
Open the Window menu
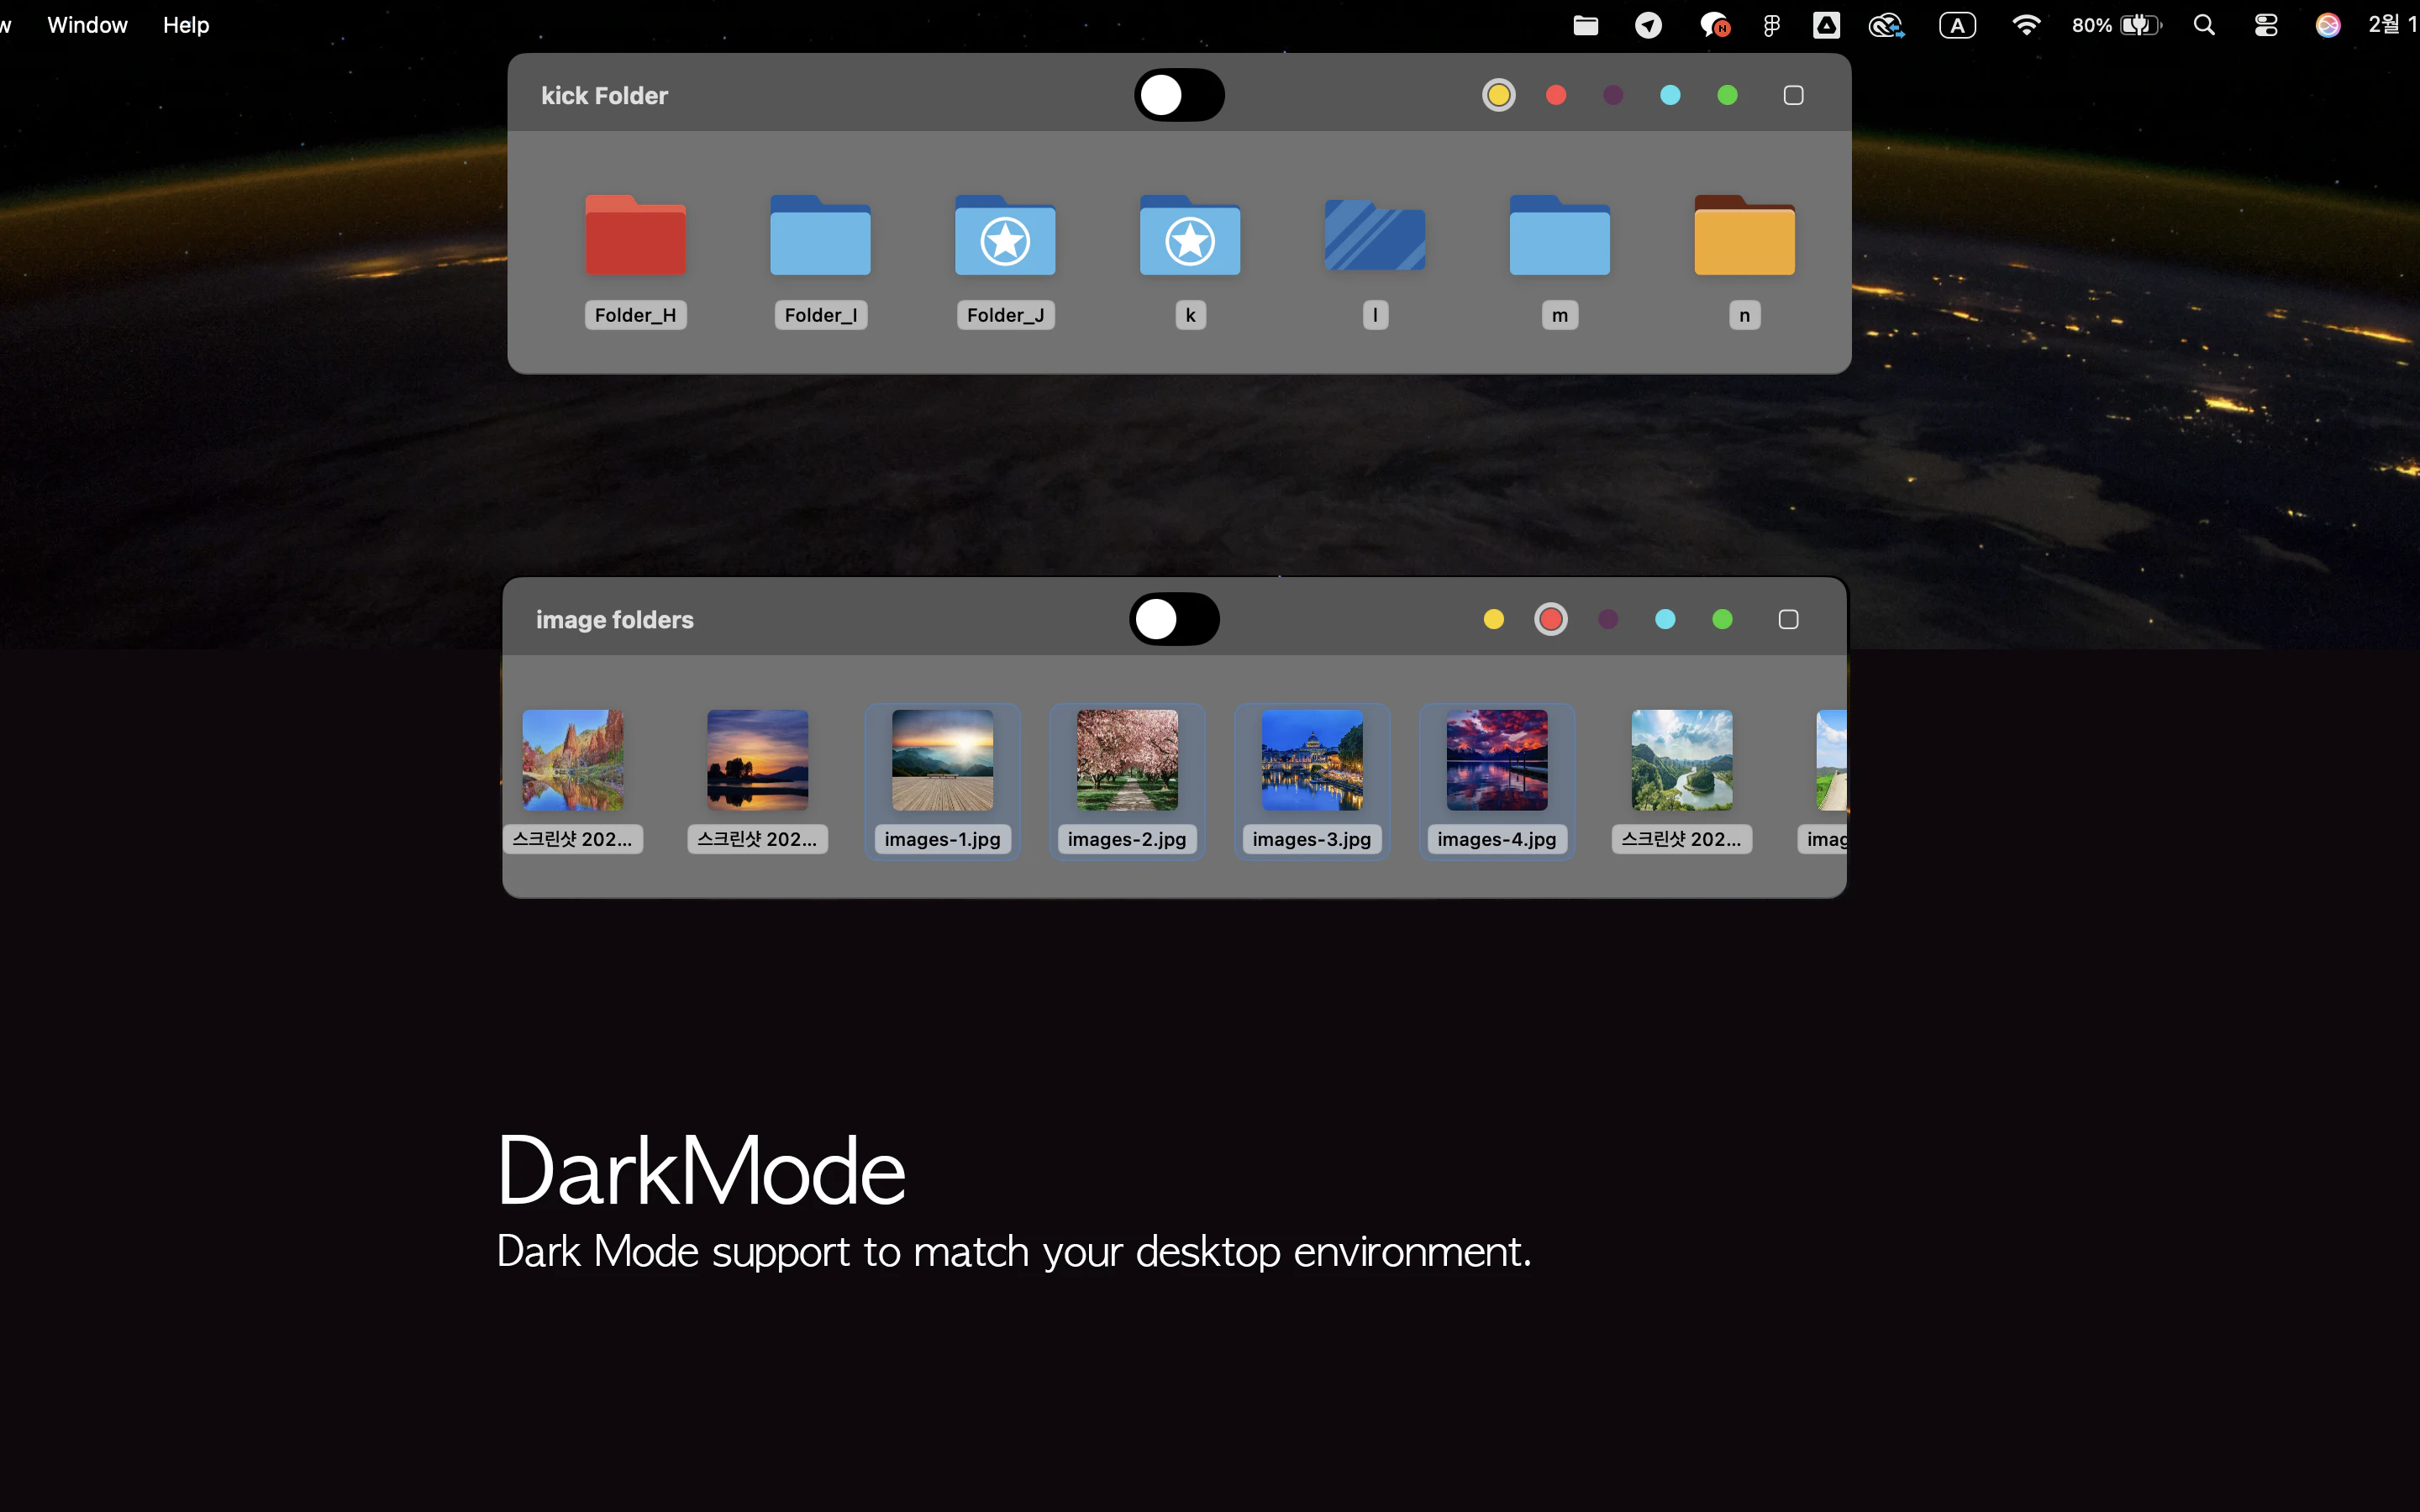87,25
